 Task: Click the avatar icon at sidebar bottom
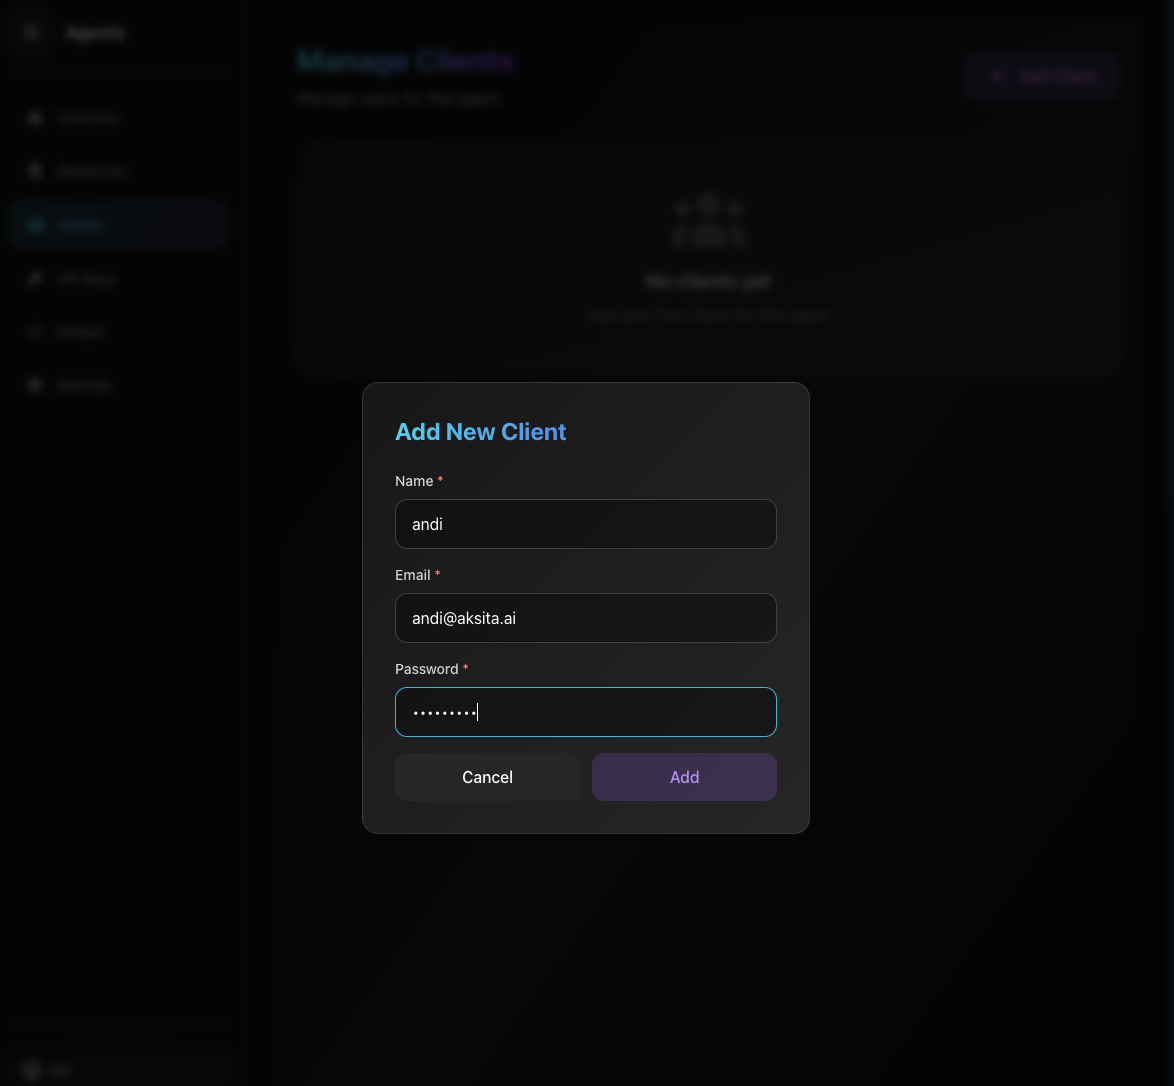click(x=33, y=1070)
